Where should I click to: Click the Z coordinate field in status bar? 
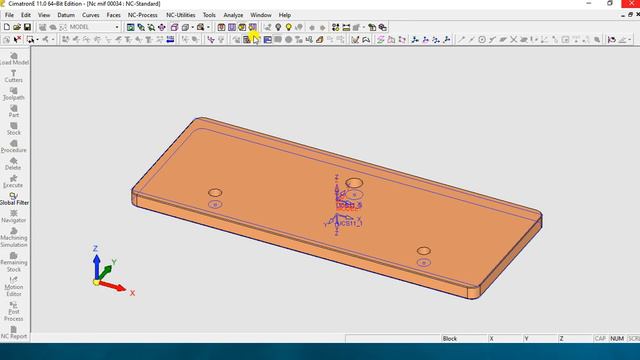[x=575, y=339]
